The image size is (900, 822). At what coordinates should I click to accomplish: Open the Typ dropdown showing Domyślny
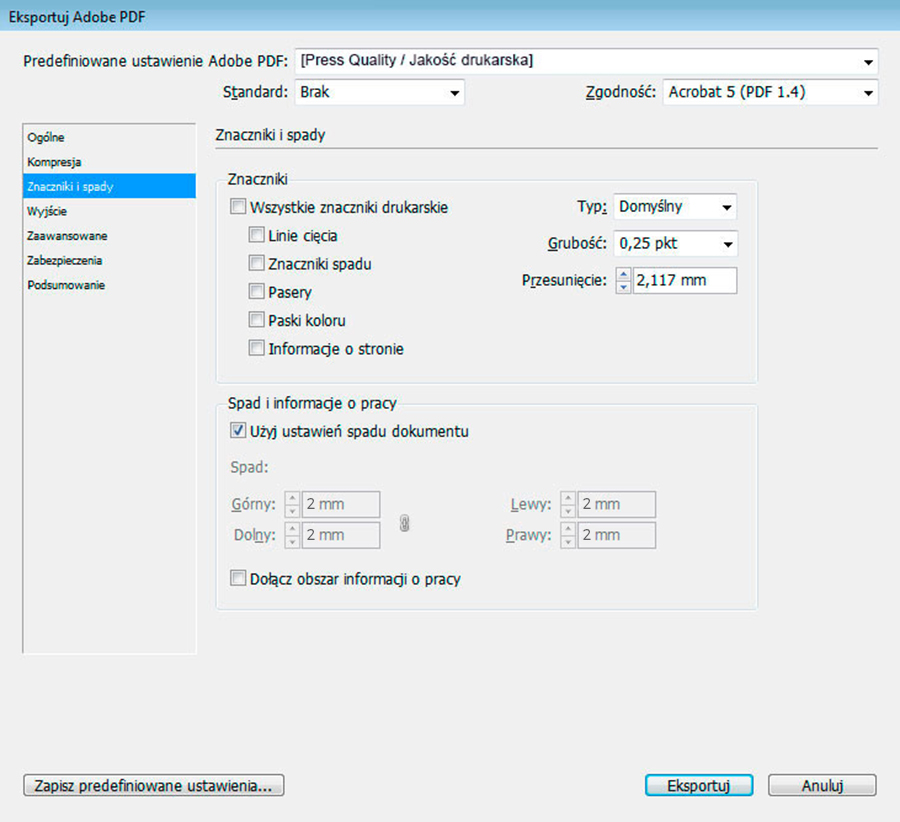tap(675, 207)
